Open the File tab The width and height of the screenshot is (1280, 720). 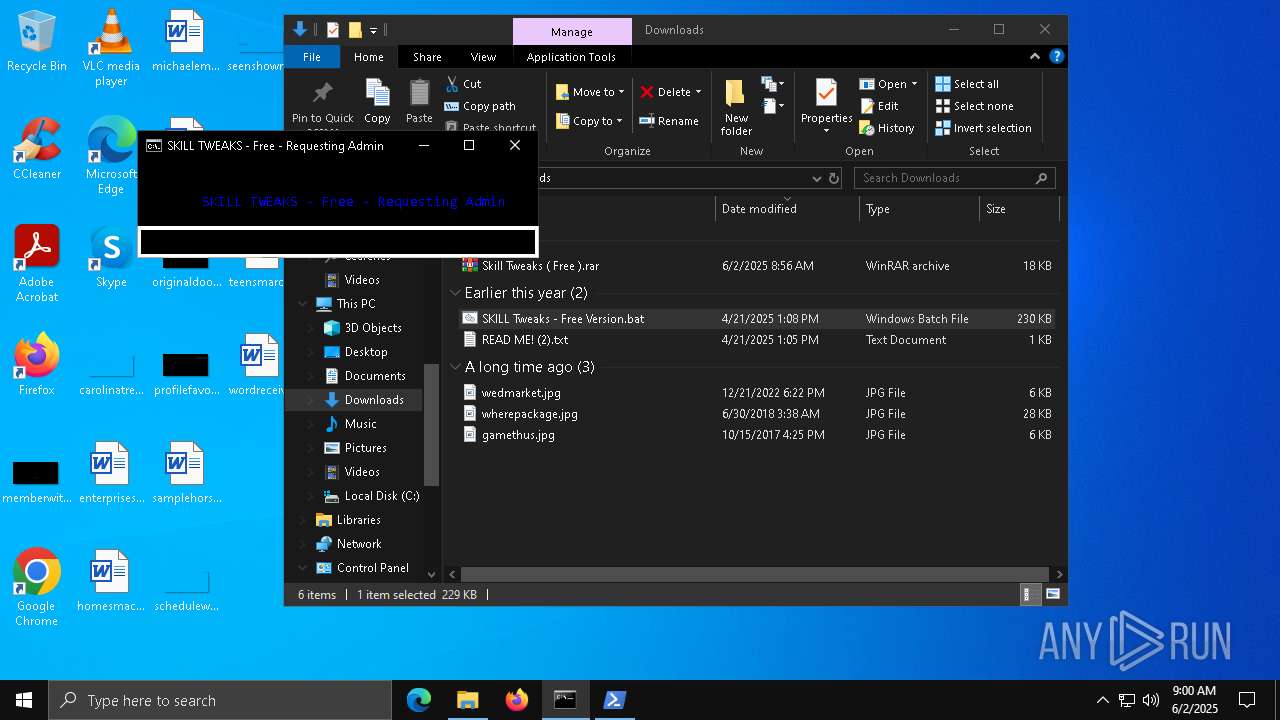pyautogui.click(x=312, y=57)
